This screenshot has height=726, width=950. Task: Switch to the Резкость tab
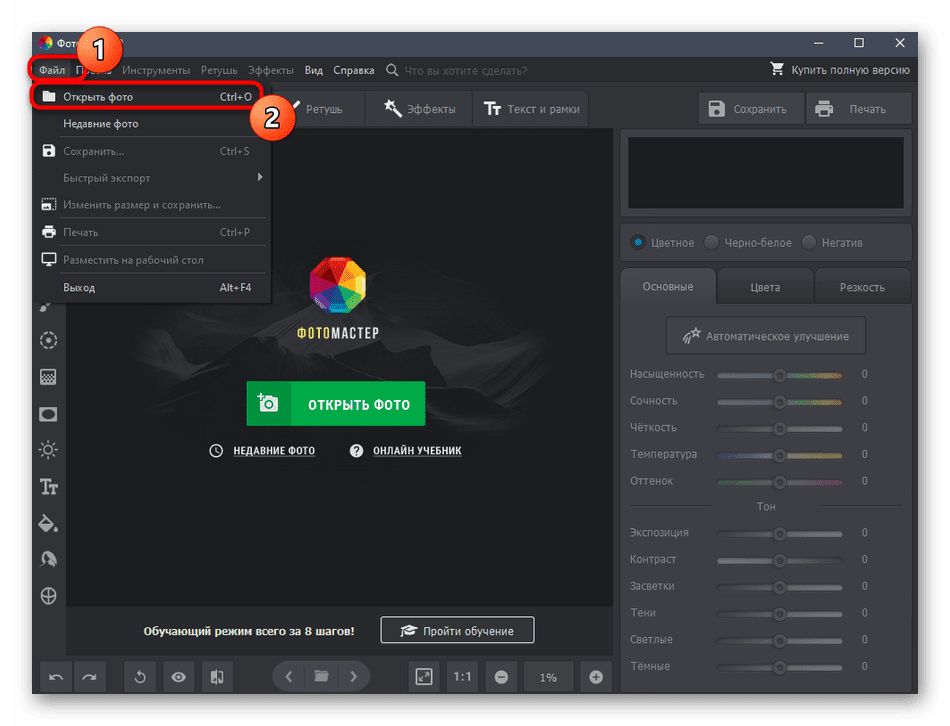[862, 287]
